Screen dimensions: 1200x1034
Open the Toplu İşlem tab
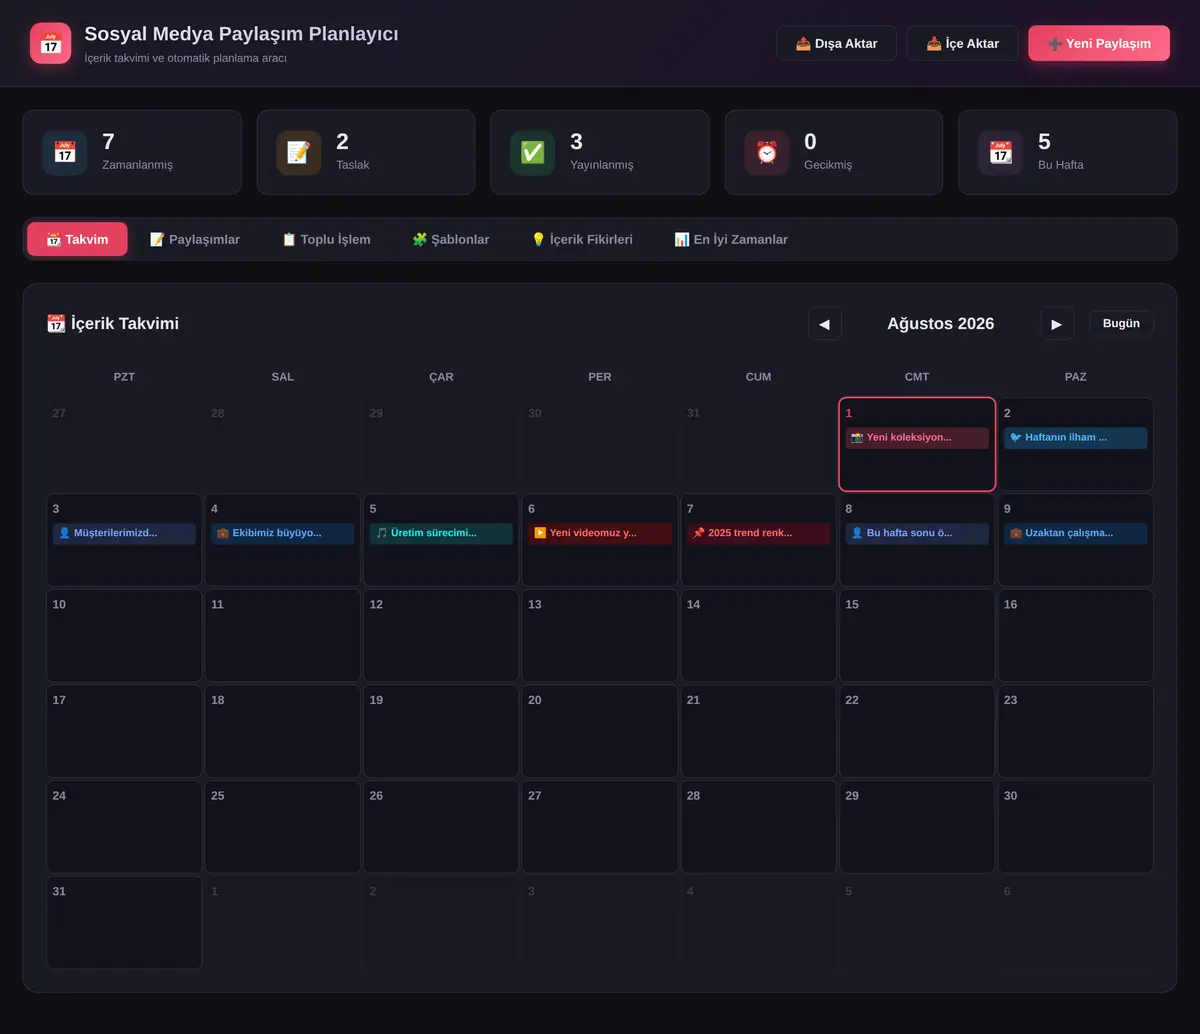click(326, 239)
